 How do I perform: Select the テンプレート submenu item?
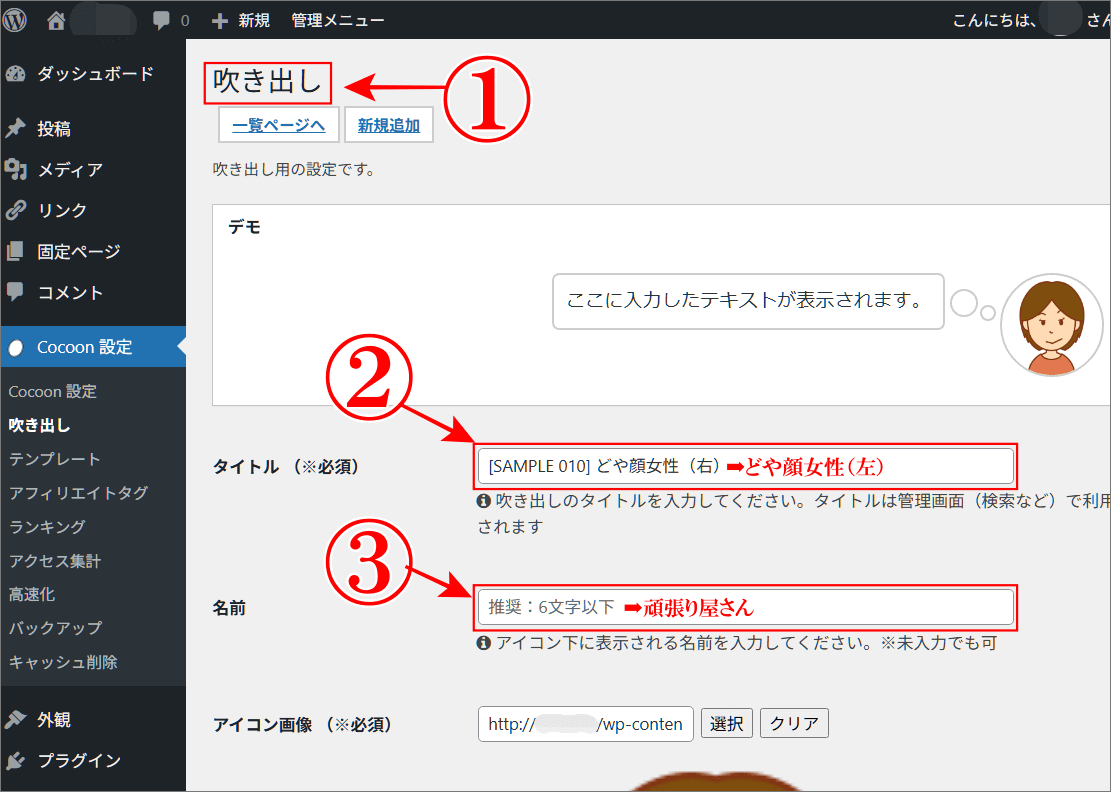(x=55, y=459)
